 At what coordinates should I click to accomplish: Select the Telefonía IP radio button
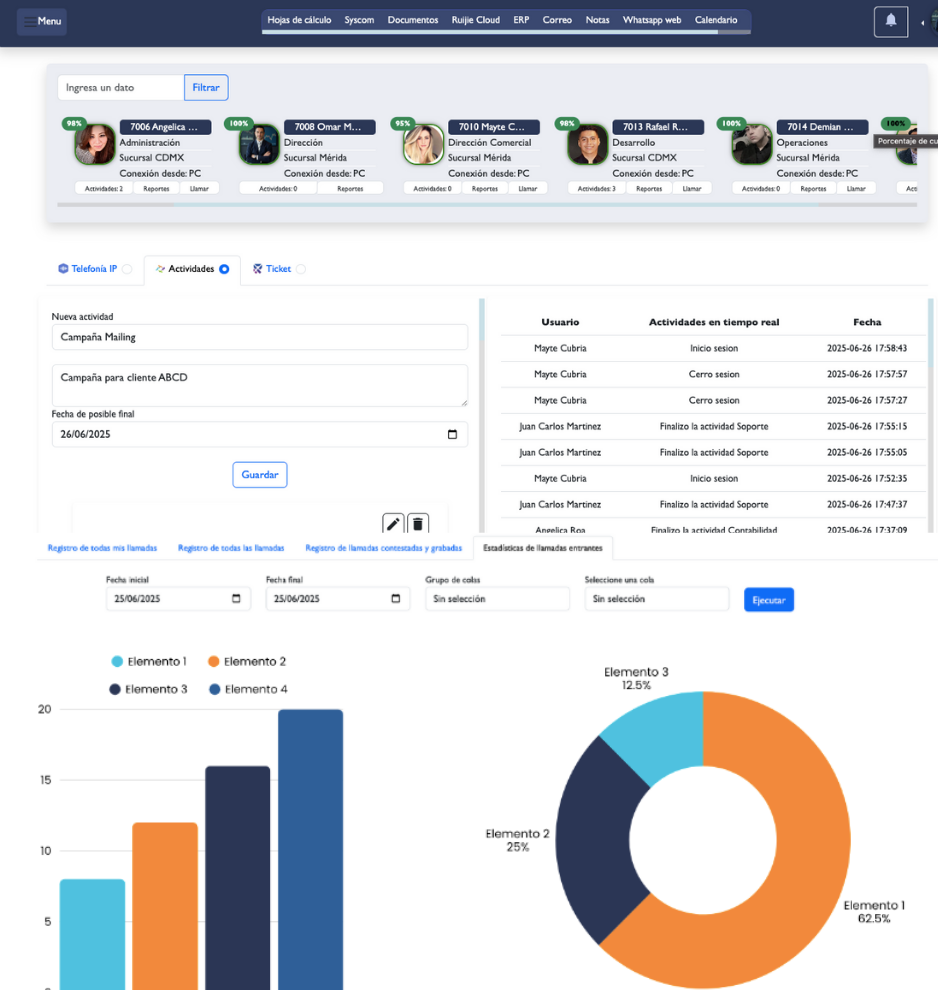127,269
